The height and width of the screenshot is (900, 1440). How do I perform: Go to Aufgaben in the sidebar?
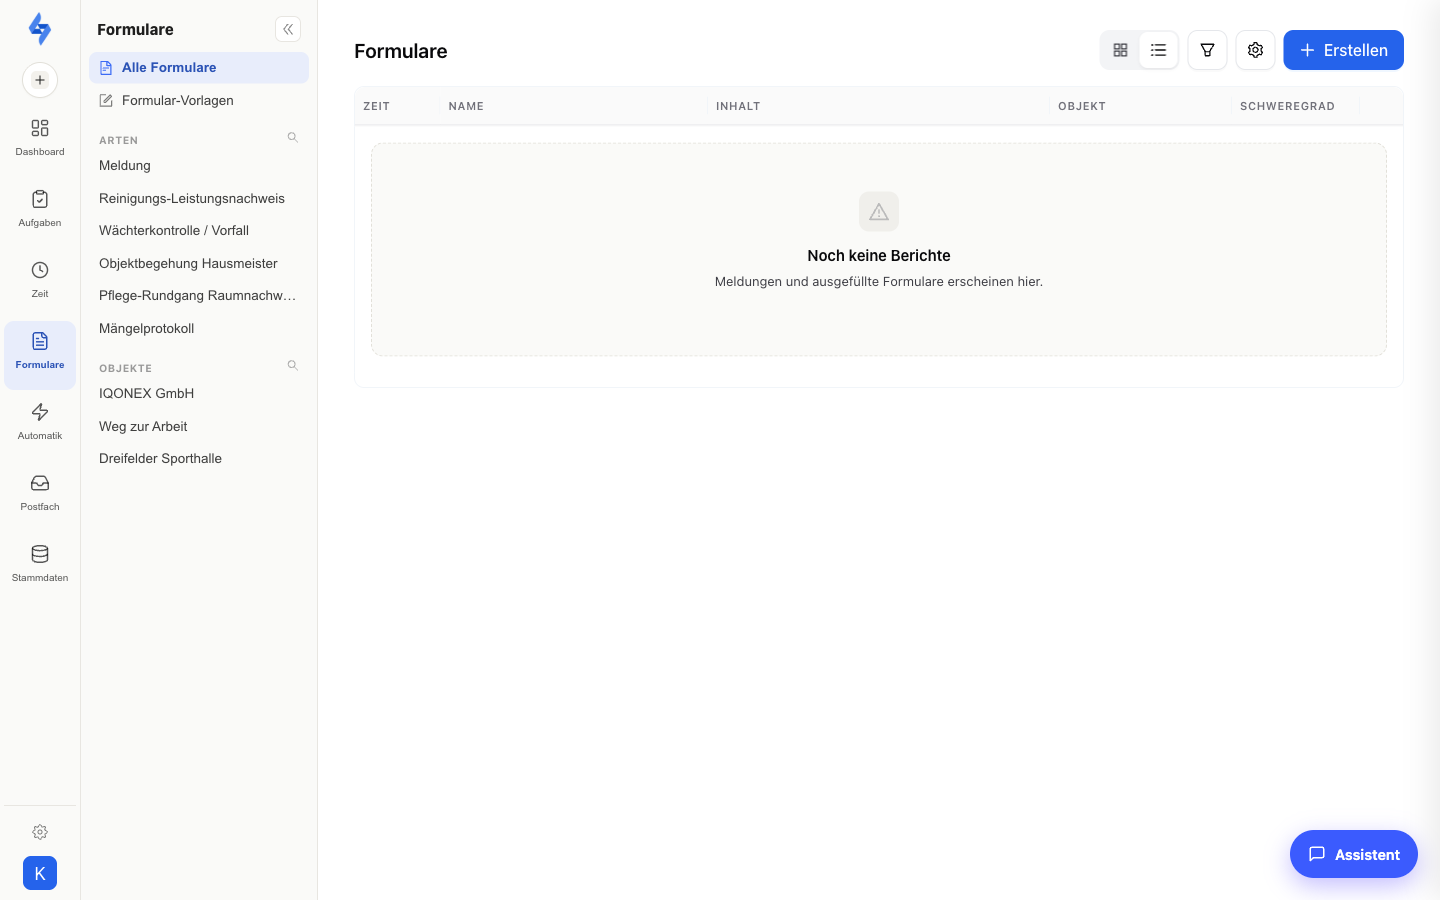[40, 209]
